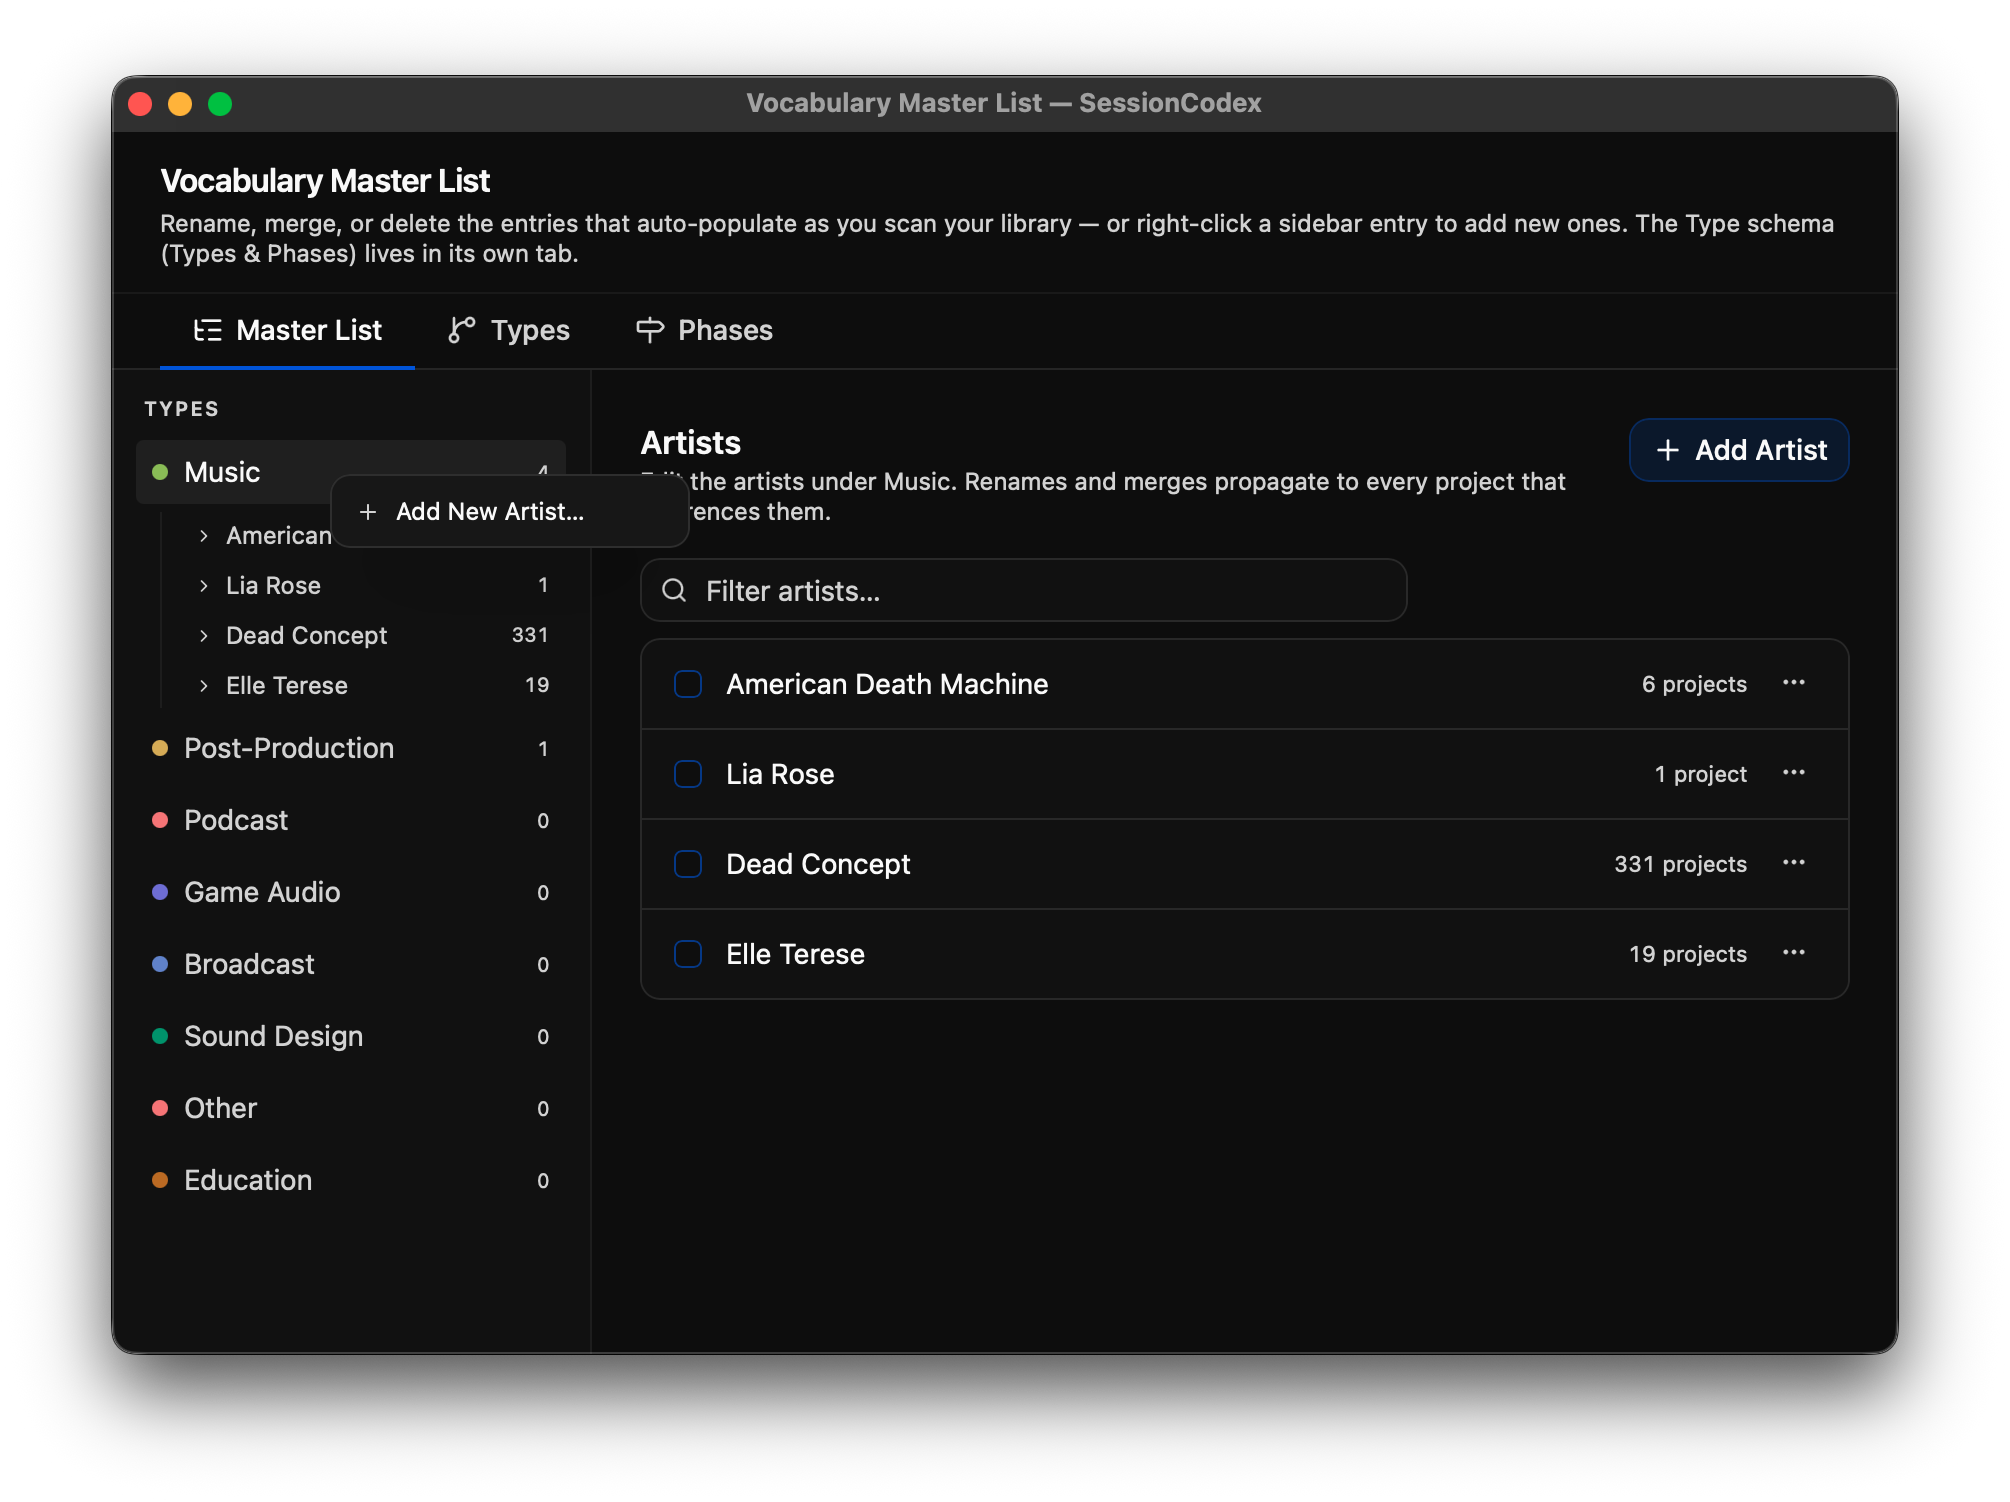Check the Dead Concept checkbox
This screenshot has width=2010, height=1502.
tap(688, 864)
